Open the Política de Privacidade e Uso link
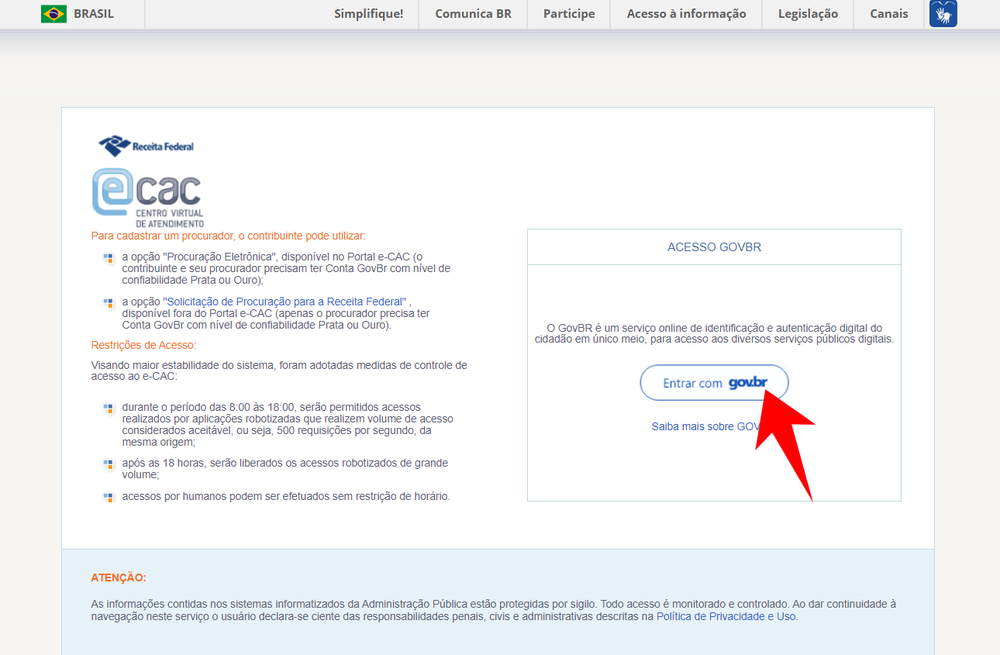This screenshot has height=655, width=1000. pos(726,616)
